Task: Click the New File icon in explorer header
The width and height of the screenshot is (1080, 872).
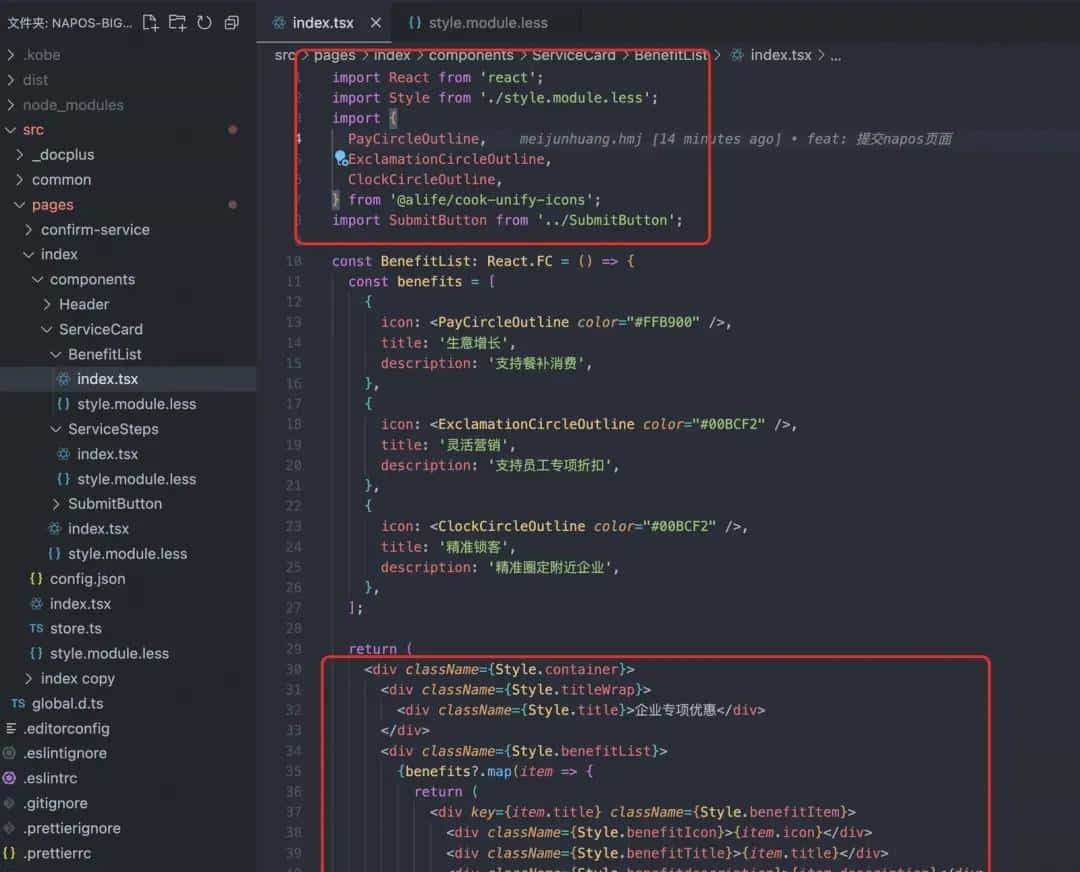Action: coord(150,22)
